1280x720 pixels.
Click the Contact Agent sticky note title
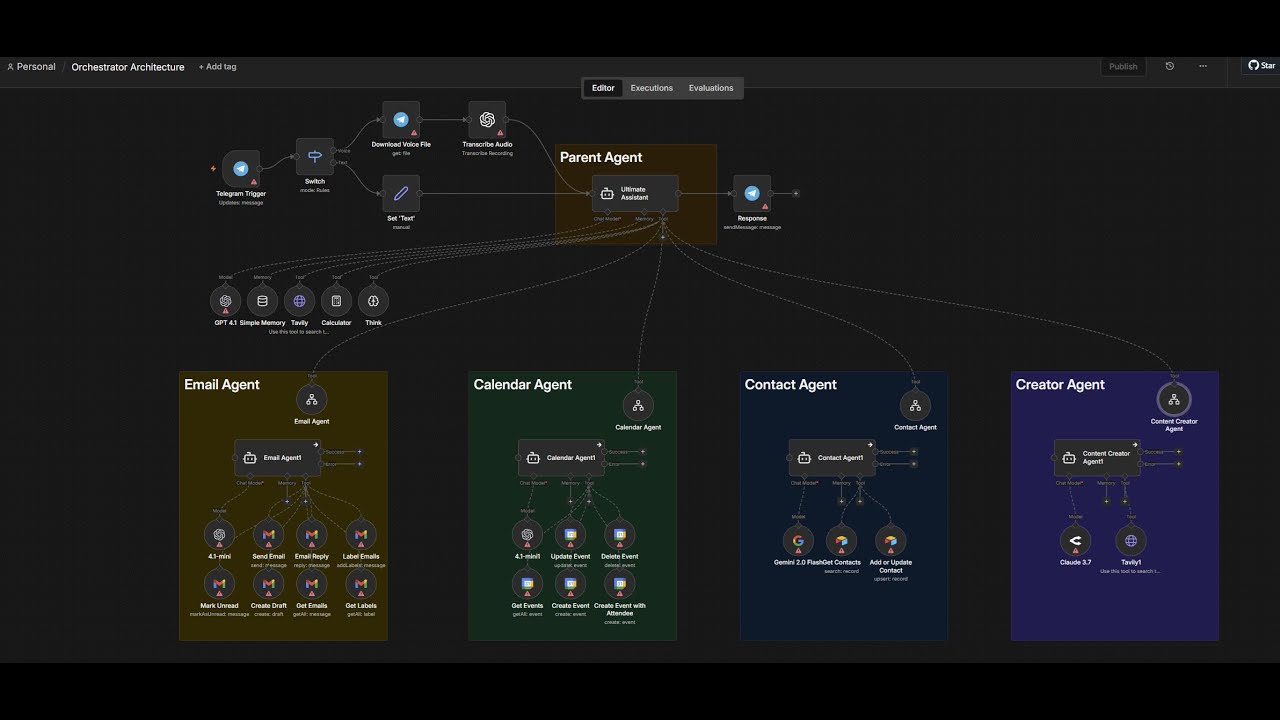click(791, 384)
